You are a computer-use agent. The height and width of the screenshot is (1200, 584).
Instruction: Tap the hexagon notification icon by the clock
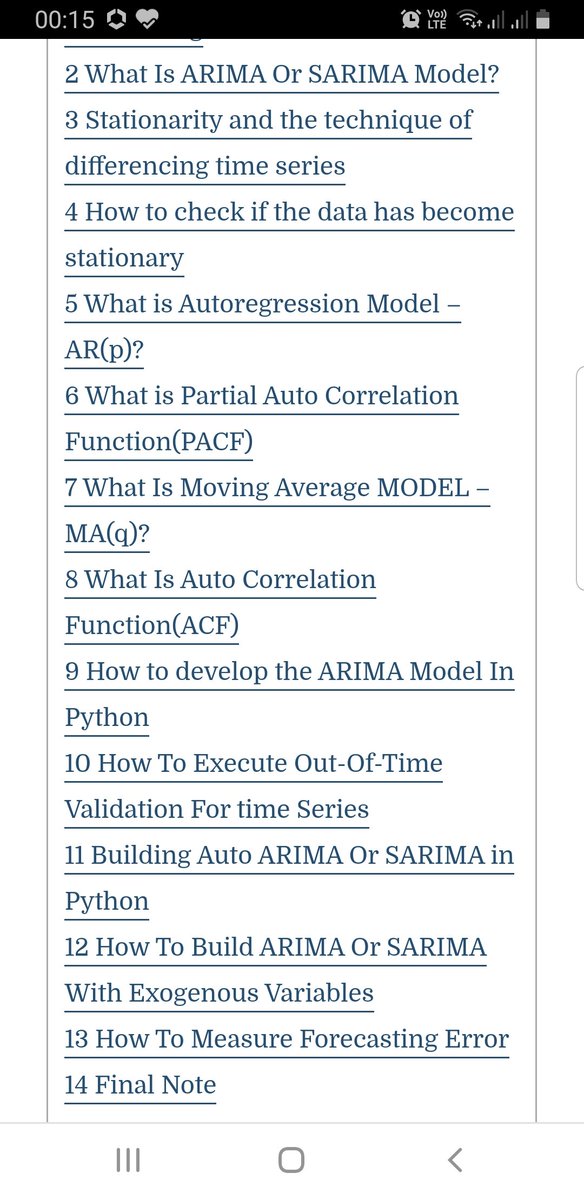[115, 19]
